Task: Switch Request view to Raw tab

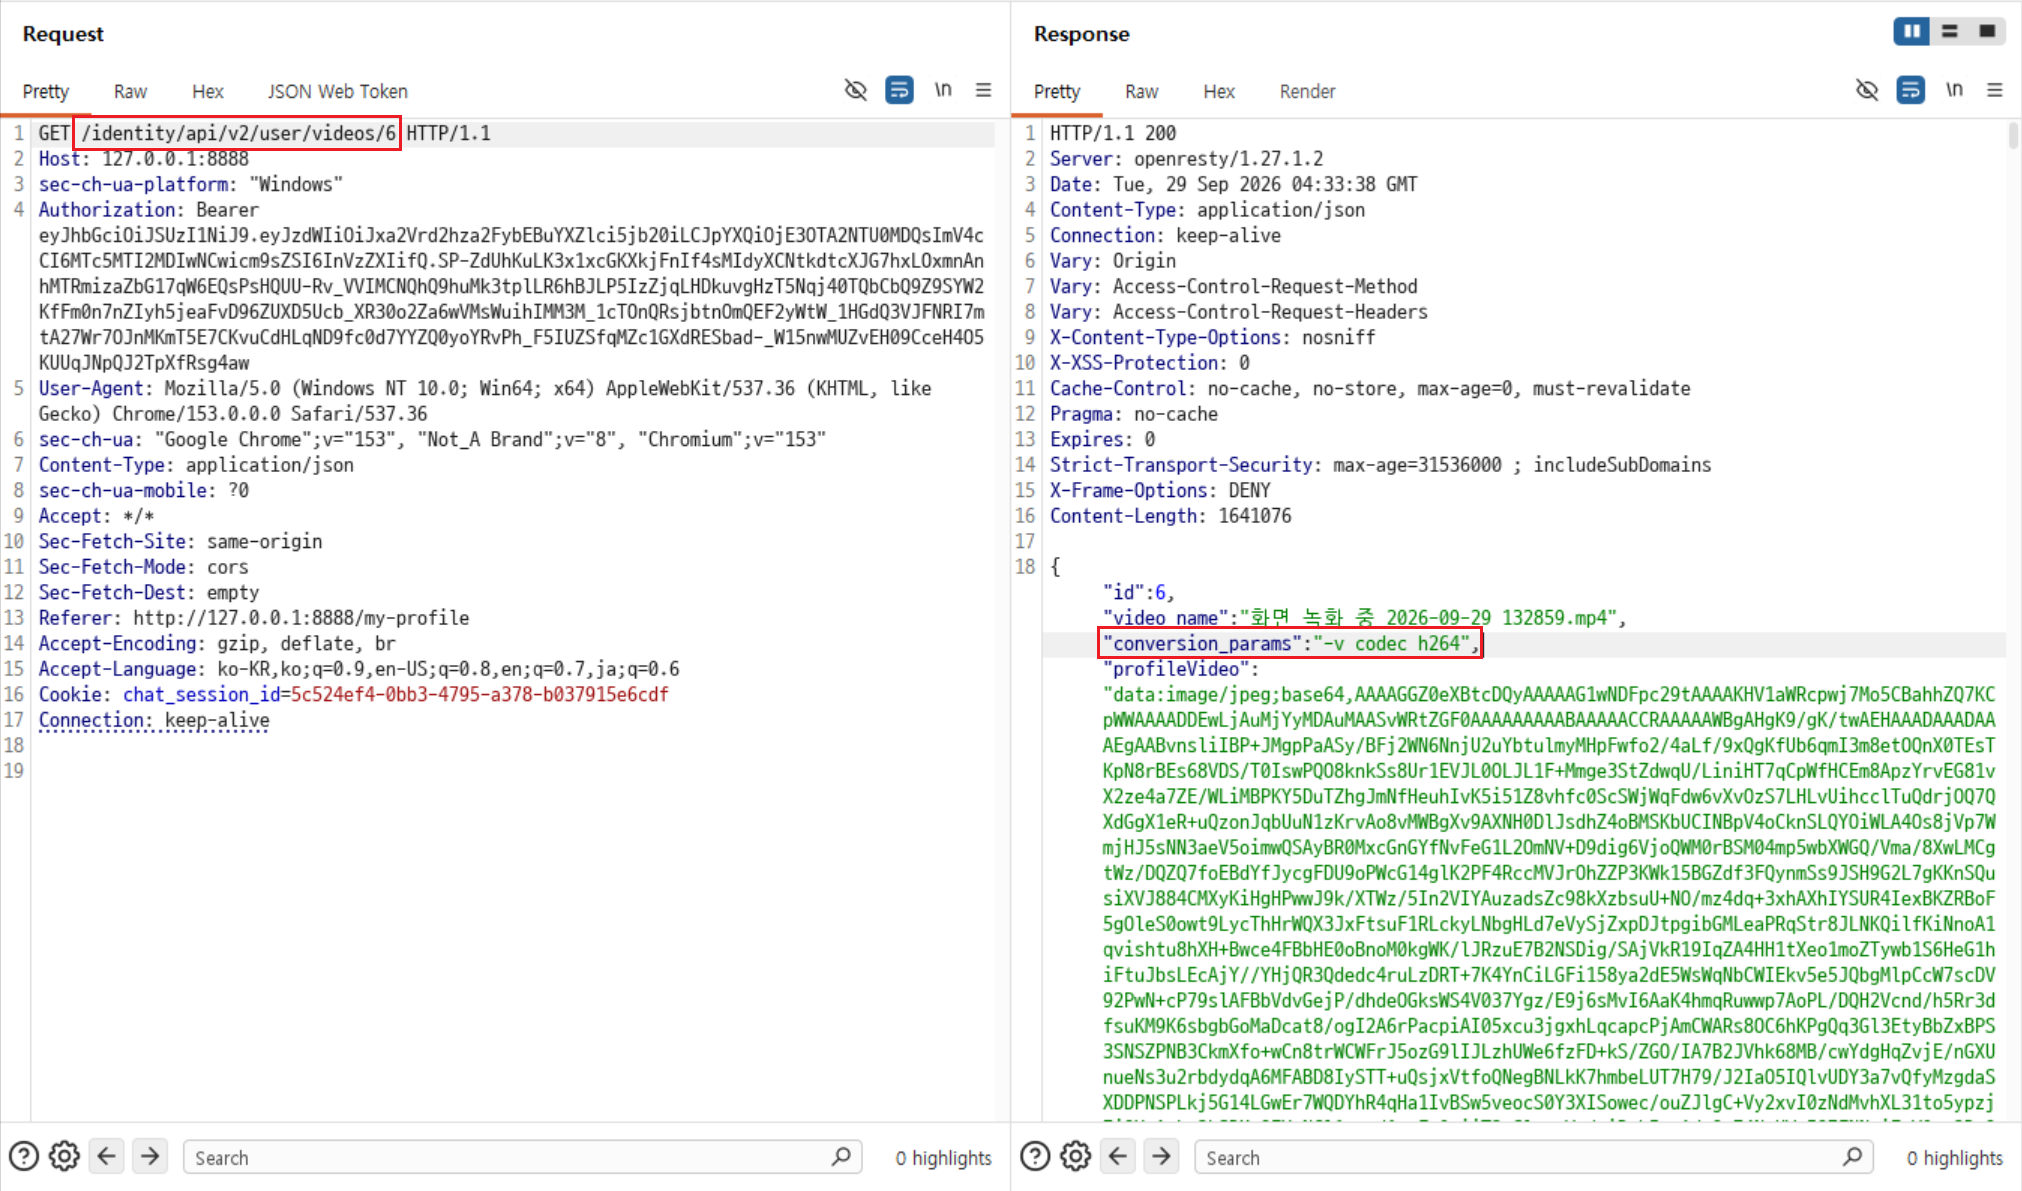Action: click(130, 91)
